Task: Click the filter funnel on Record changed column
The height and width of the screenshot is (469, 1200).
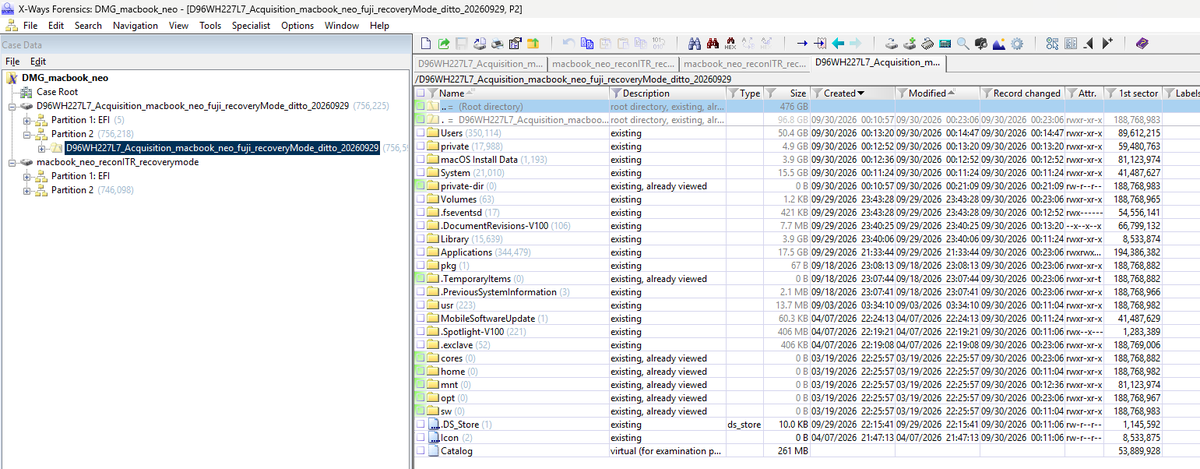Action: pyautogui.click(x=987, y=93)
